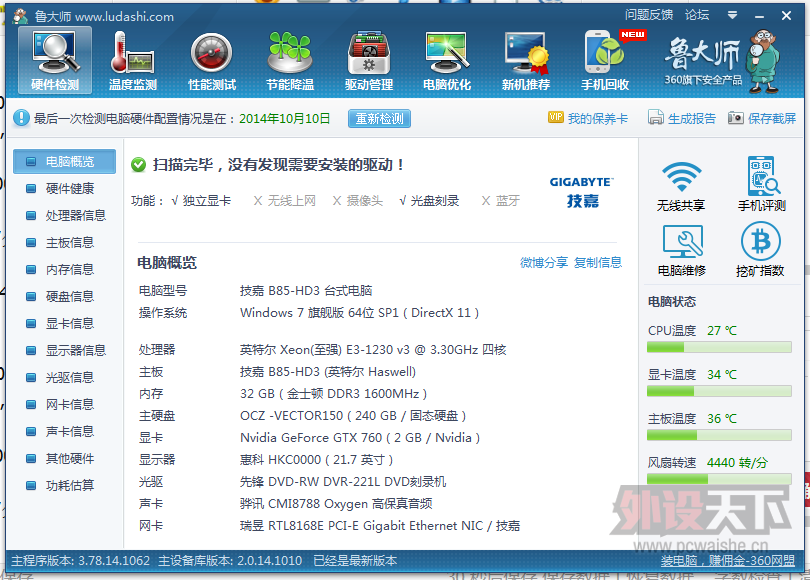Select 功耗估算 in sidebar
The width and height of the screenshot is (810, 580).
pos(65,485)
